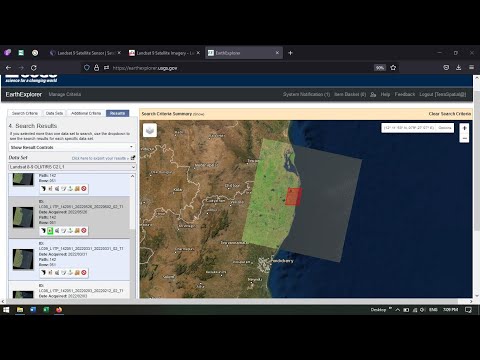Add highlighted scene to bulk download

click(x=77, y=231)
